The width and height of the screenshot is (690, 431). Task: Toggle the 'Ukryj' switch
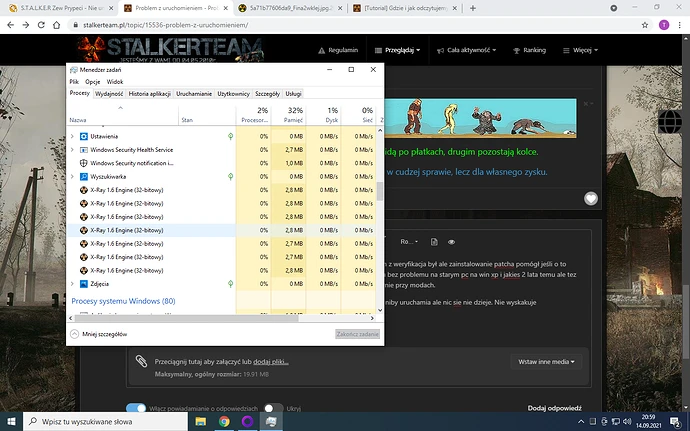[273, 408]
